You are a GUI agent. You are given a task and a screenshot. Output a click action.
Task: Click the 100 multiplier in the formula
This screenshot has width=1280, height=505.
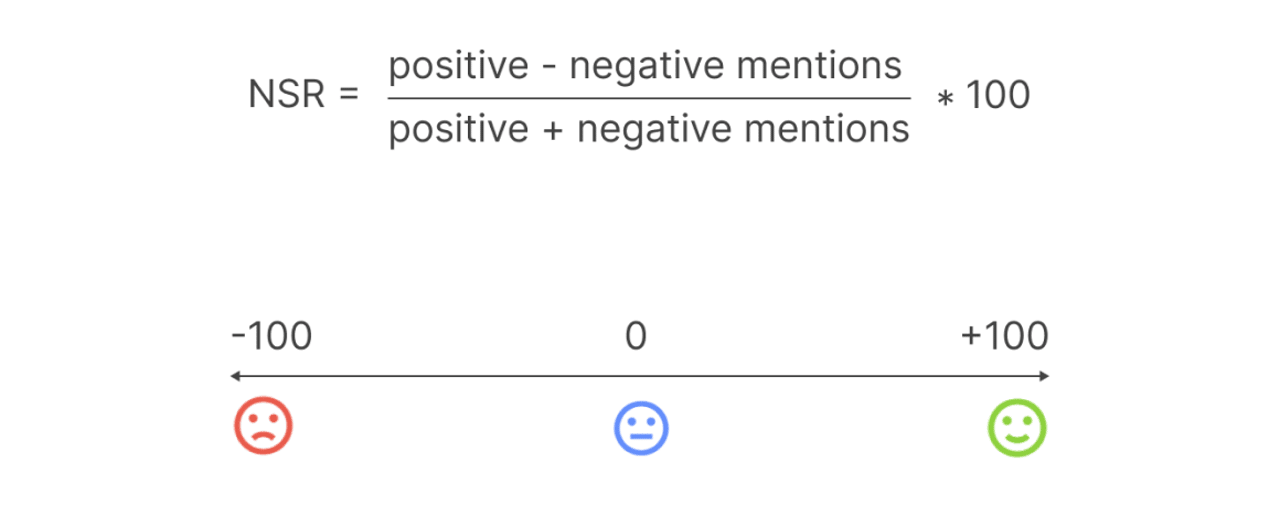(997, 96)
